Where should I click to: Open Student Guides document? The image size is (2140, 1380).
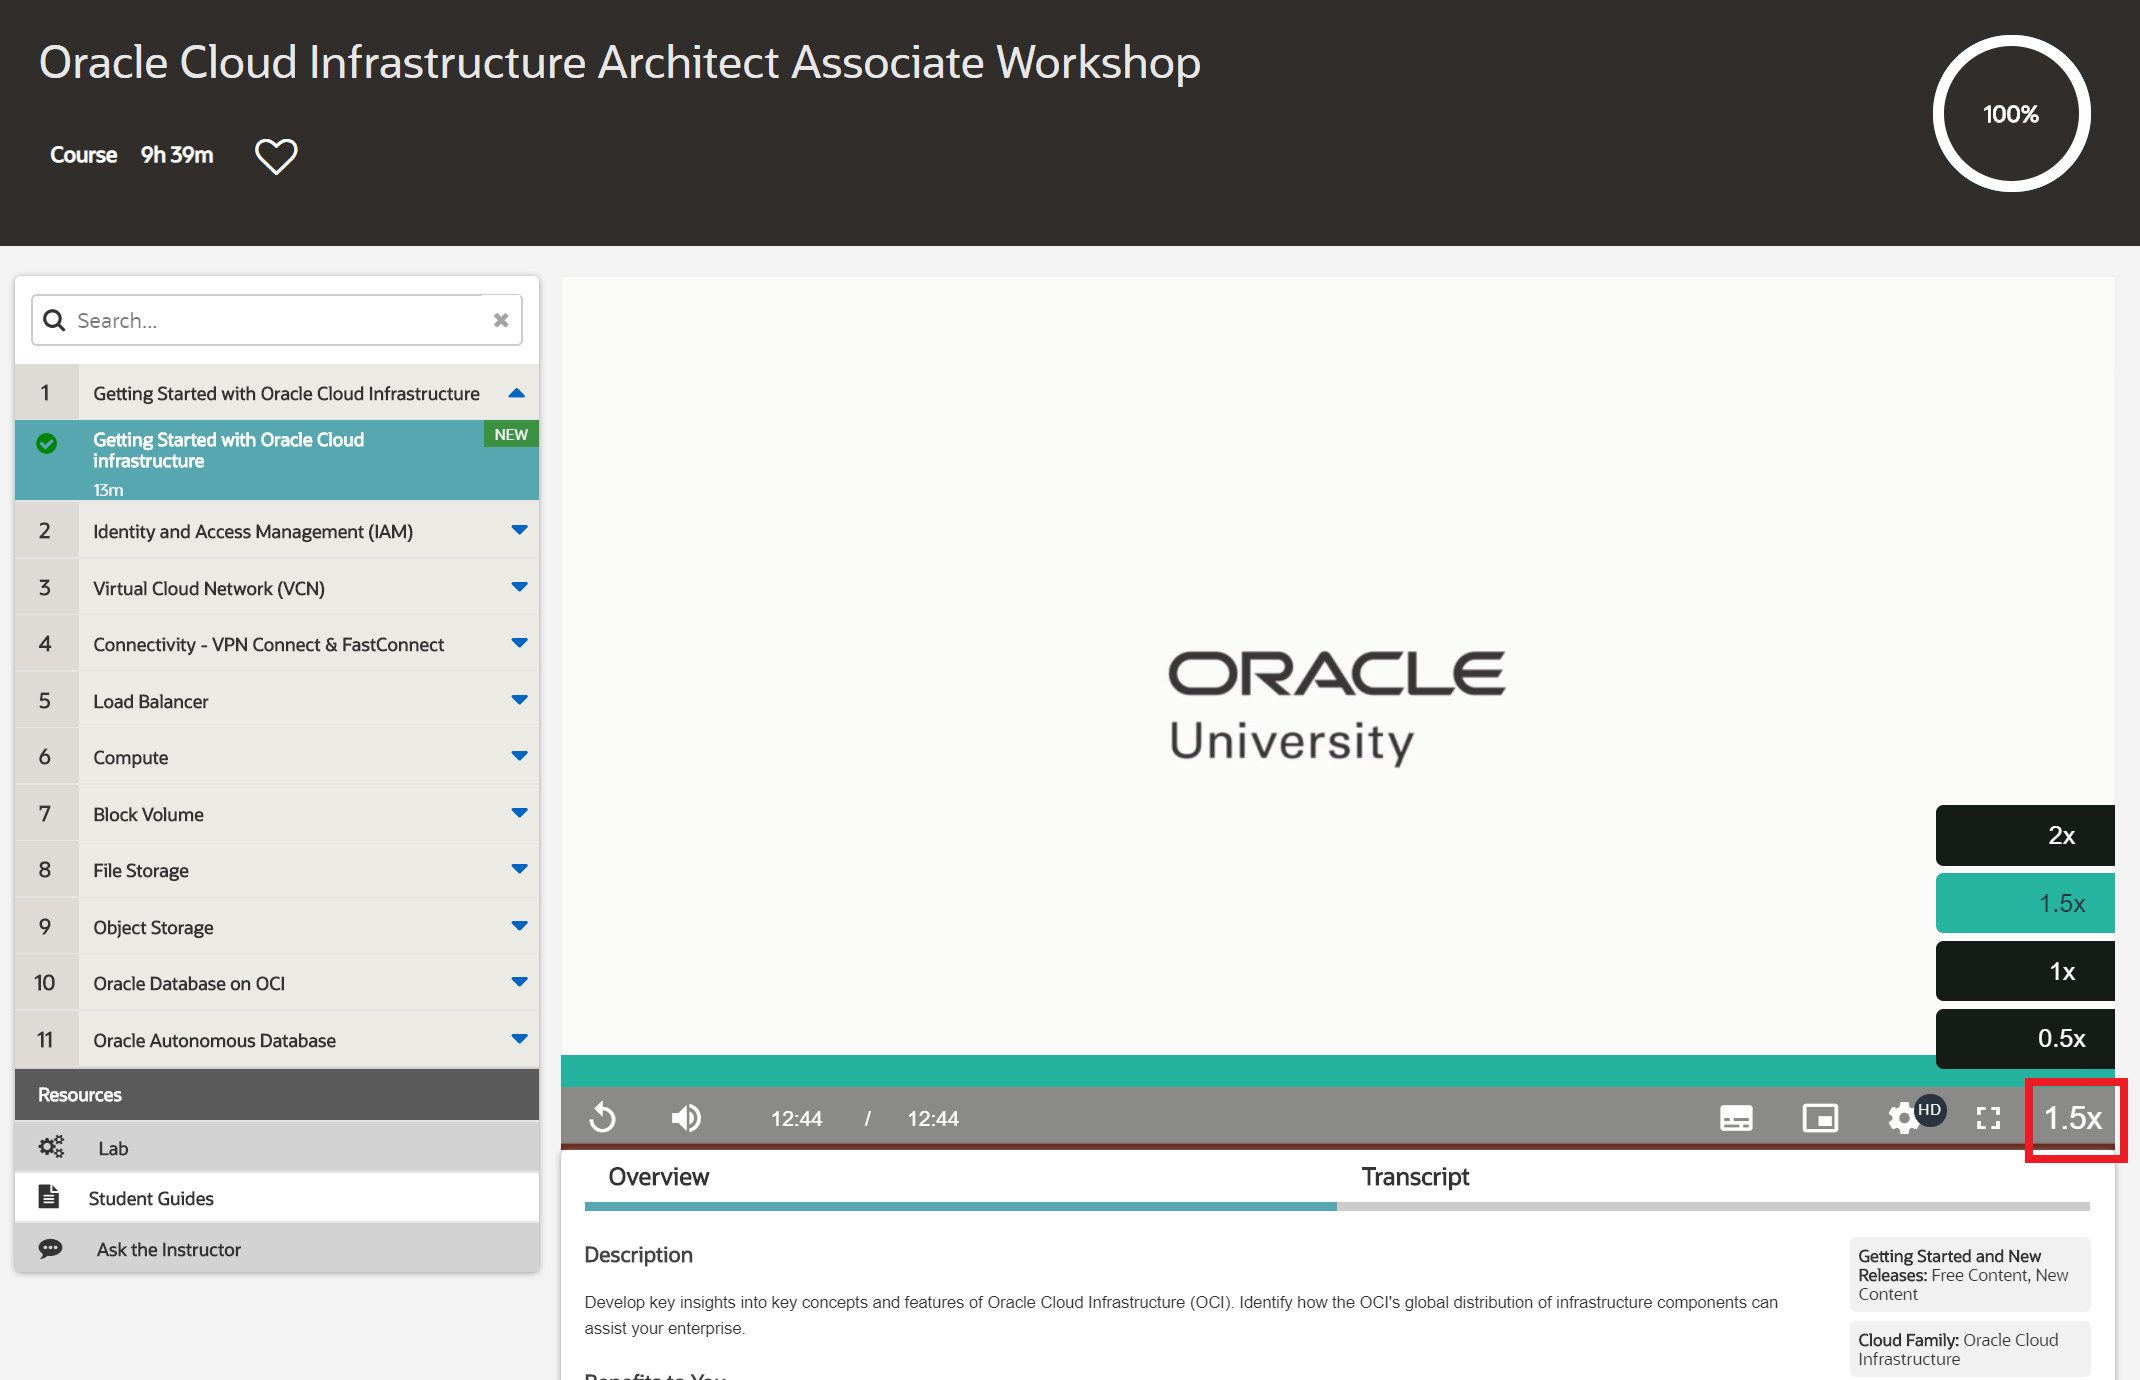[x=150, y=1198]
